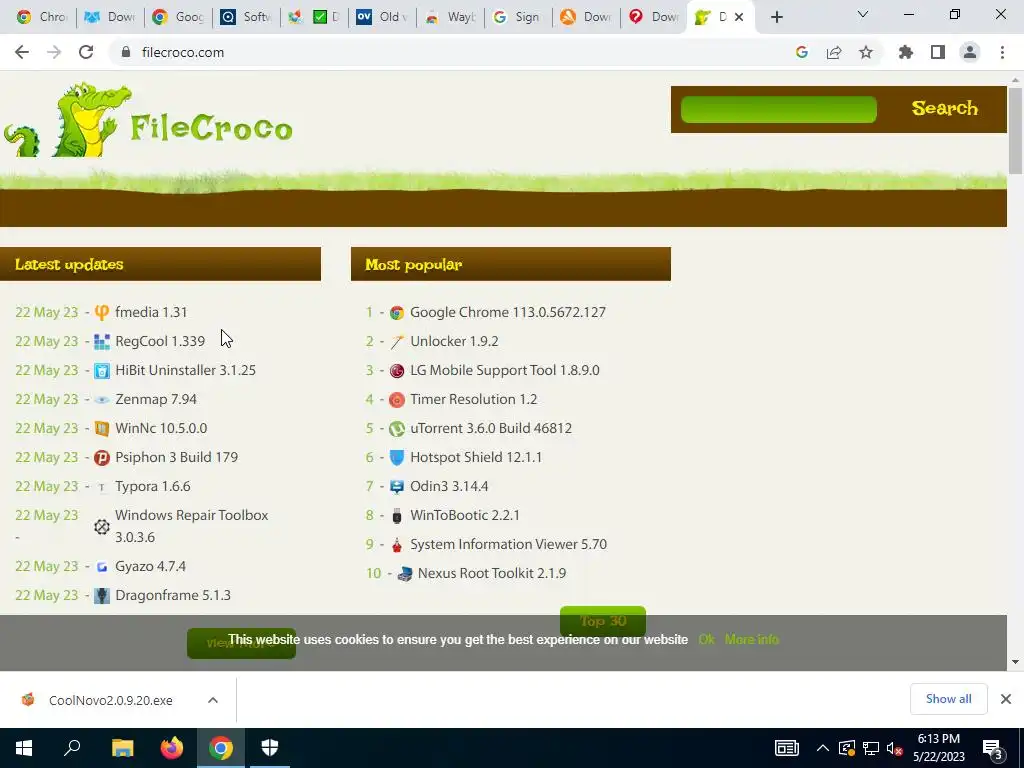Open the Chrome profile avatar
Image resolution: width=1024 pixels, height=768 pixels.
pos(970,52)
